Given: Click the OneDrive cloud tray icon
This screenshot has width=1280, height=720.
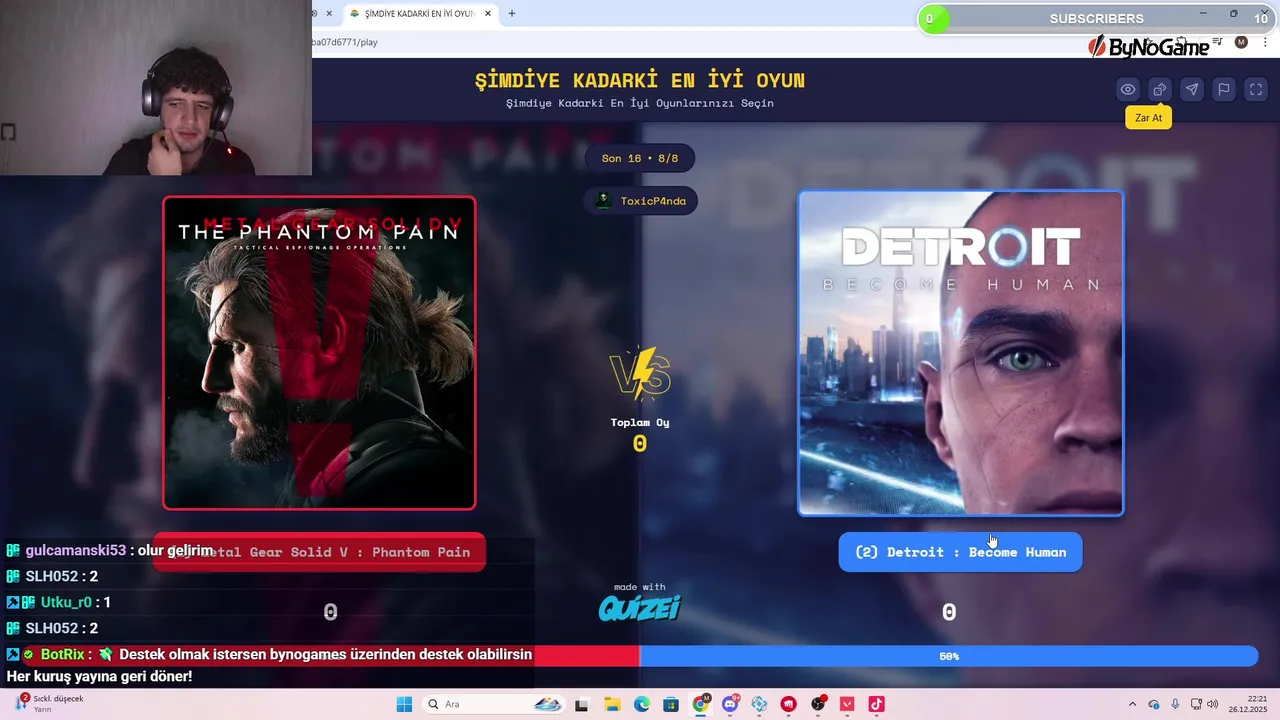Looking at the screenshot, I should point(1154,704).
